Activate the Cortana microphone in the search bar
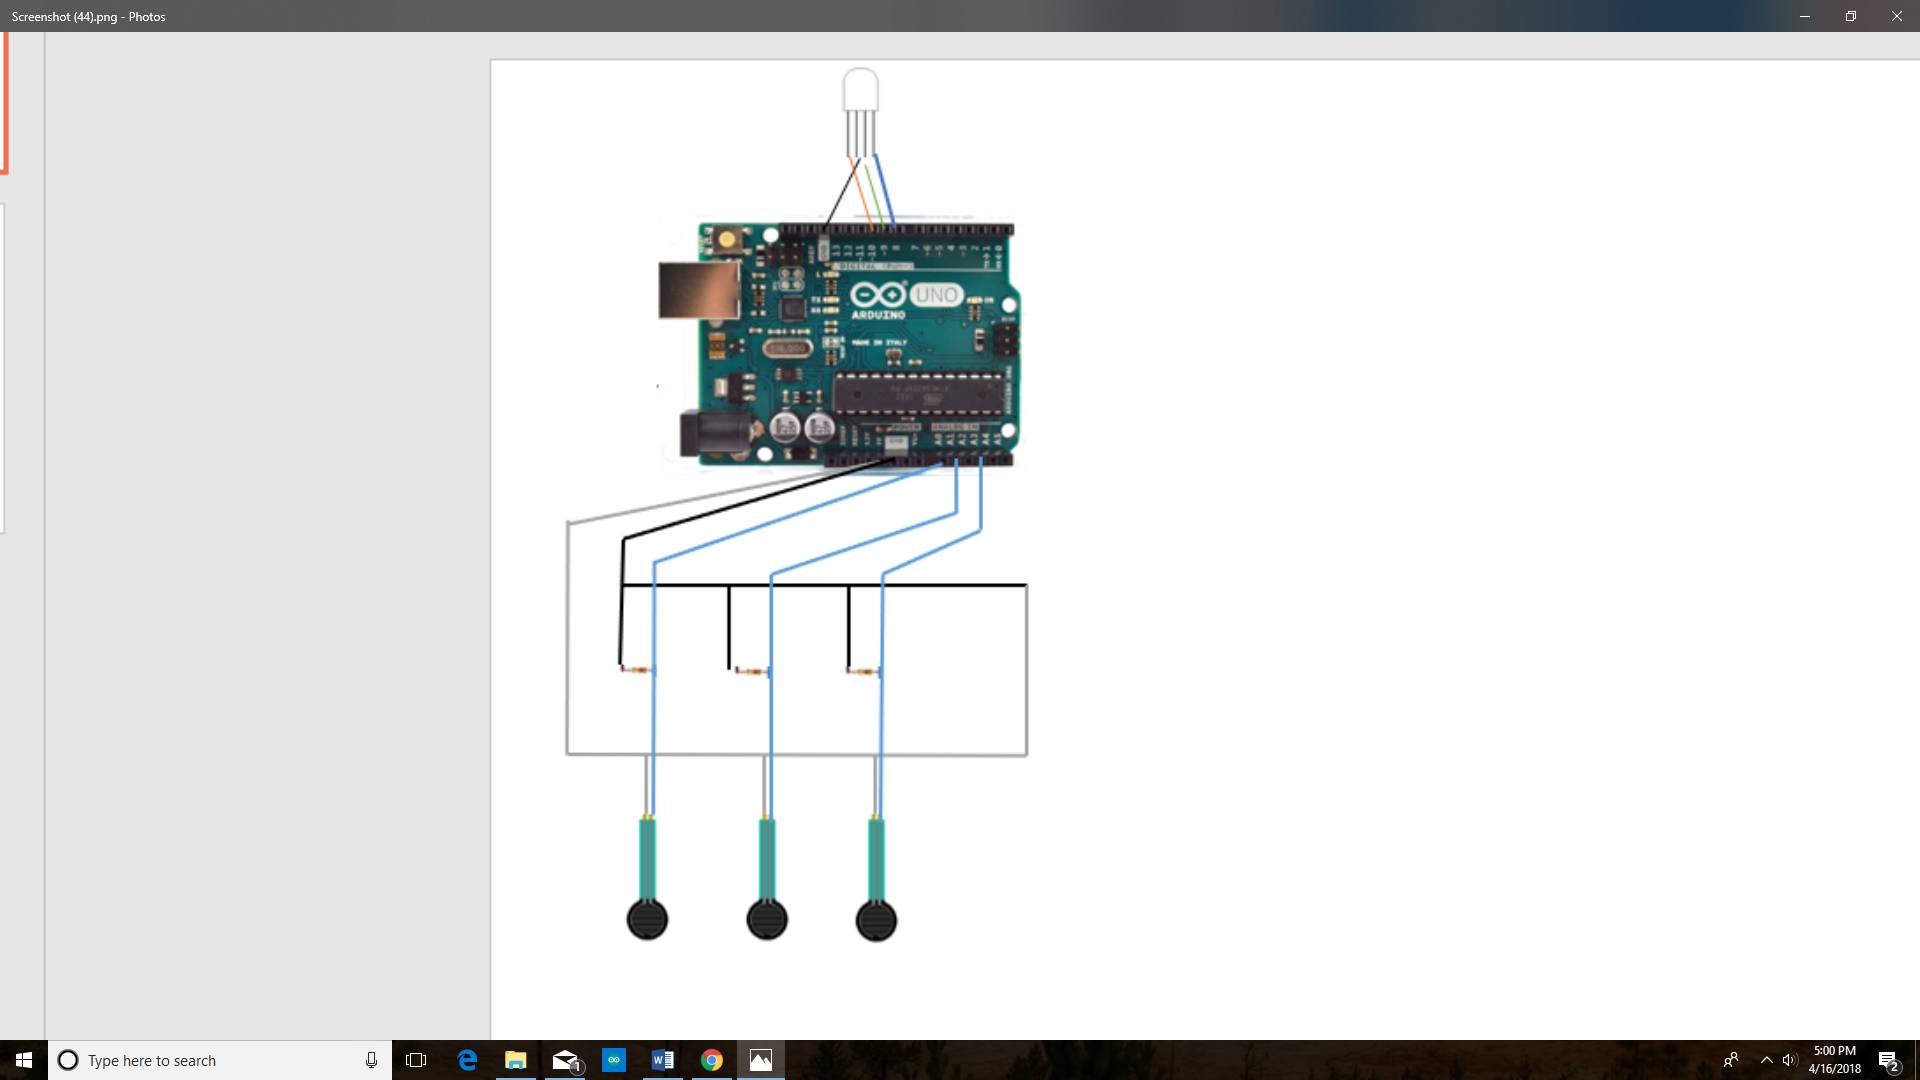Image resolution: width=1920 pixels, height=1080 pixels. tap(370, 1060)
